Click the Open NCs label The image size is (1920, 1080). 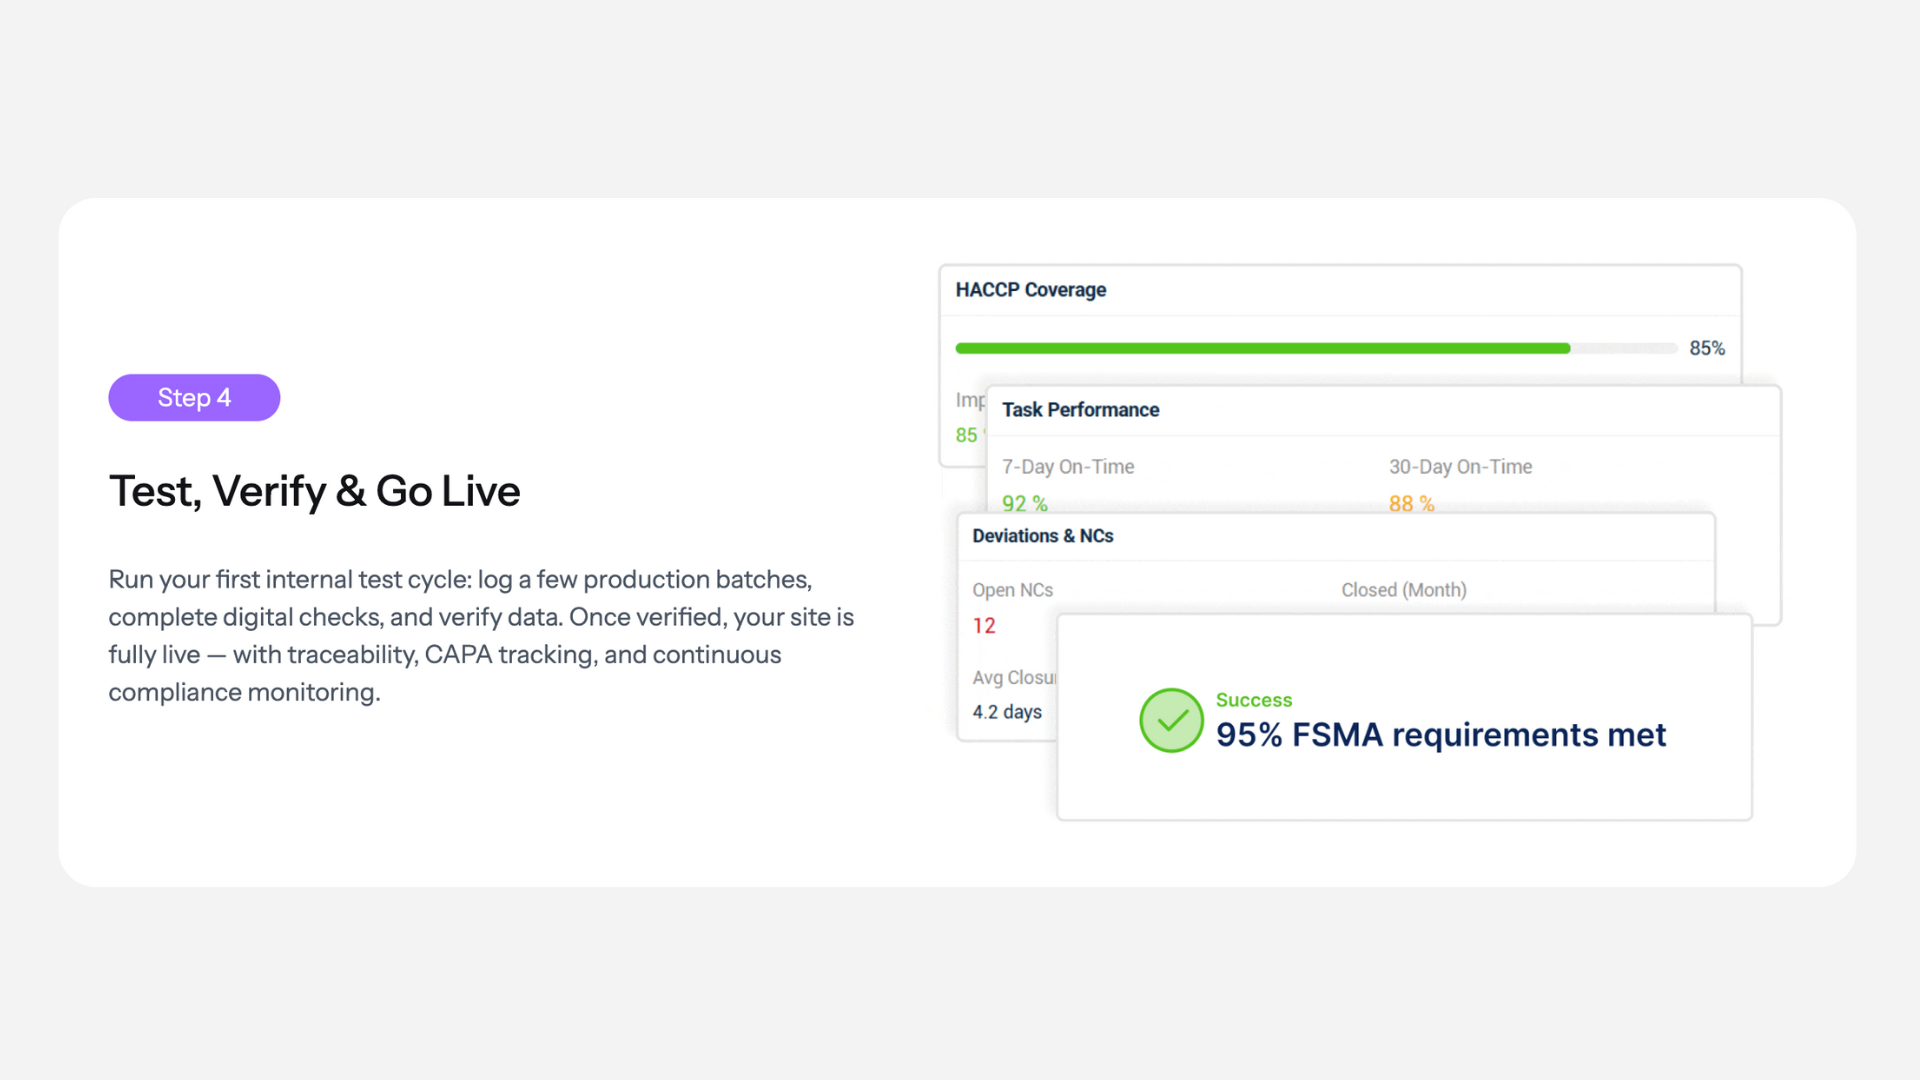pos(1012,590)
